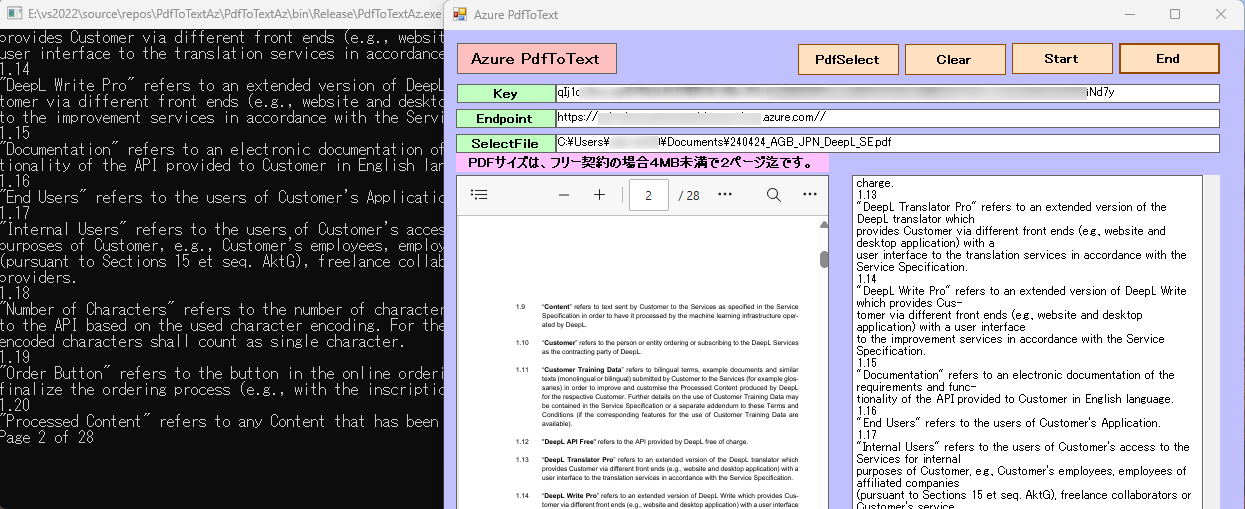Click the extracted text output area

pyautogui.click(x=1025, y=340)
